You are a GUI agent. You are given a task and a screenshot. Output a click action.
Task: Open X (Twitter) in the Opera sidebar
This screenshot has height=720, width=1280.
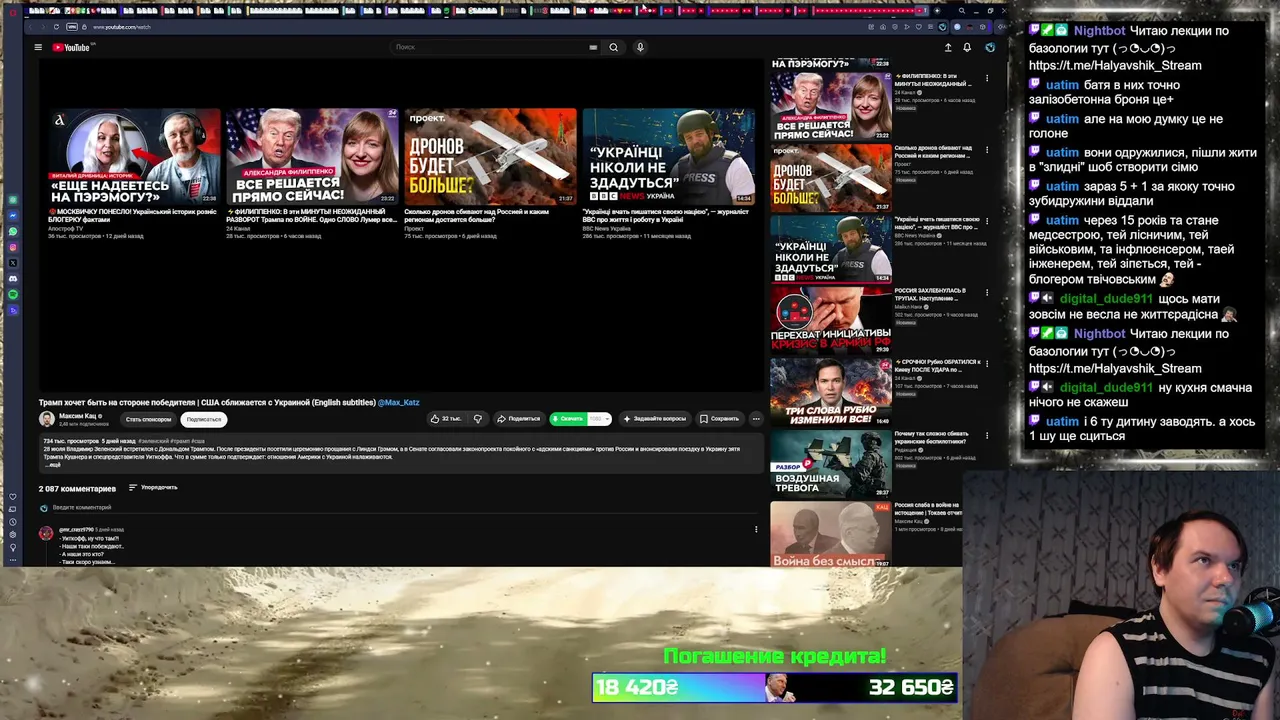pyautogui.click(x=13, y=263)
